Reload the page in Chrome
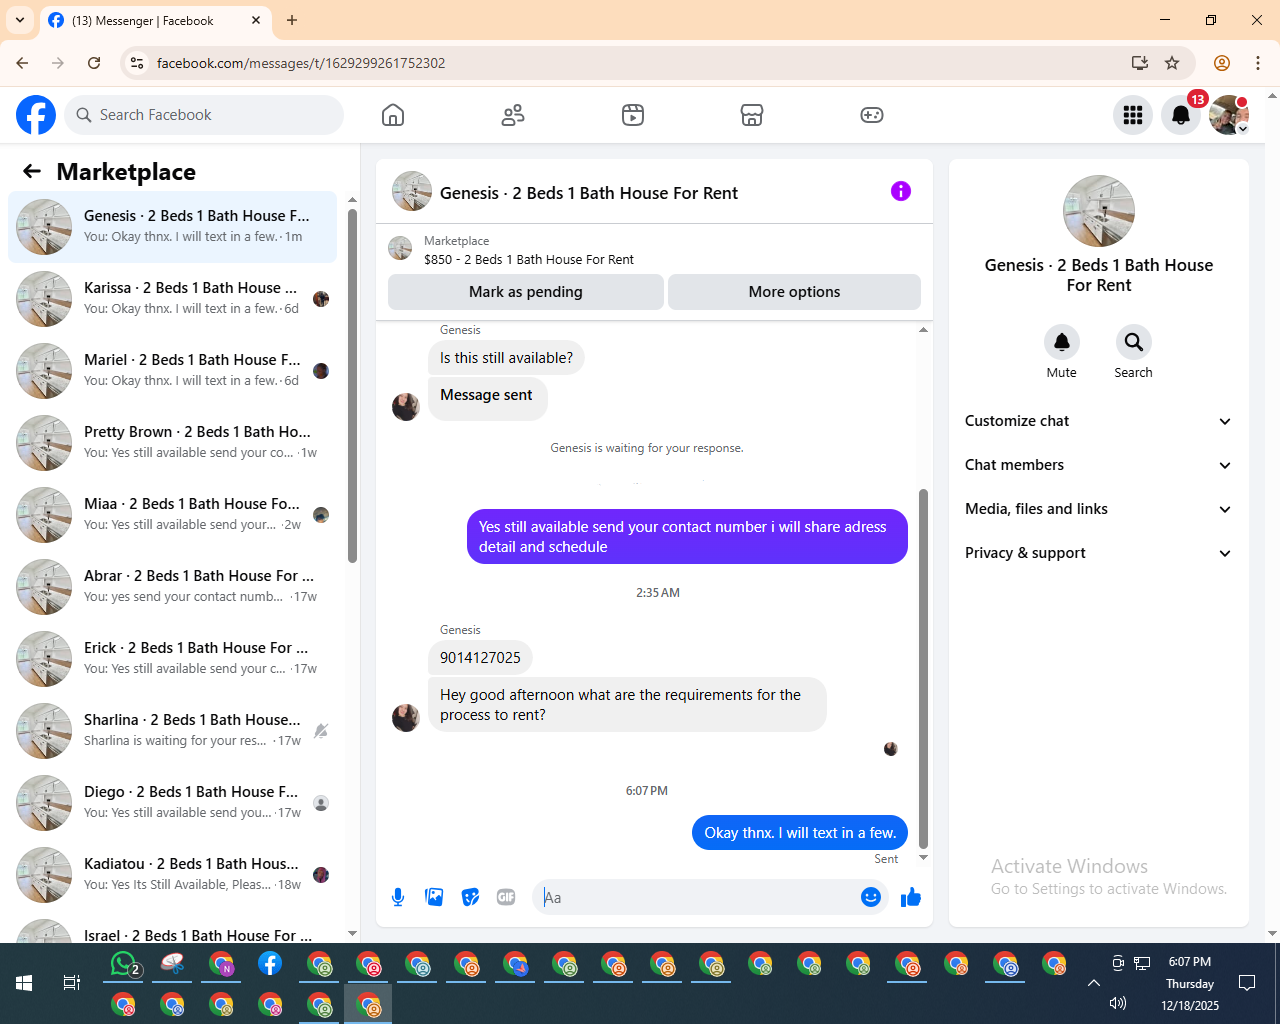Screen dimensions: 1280x1024 coord(94,63)
